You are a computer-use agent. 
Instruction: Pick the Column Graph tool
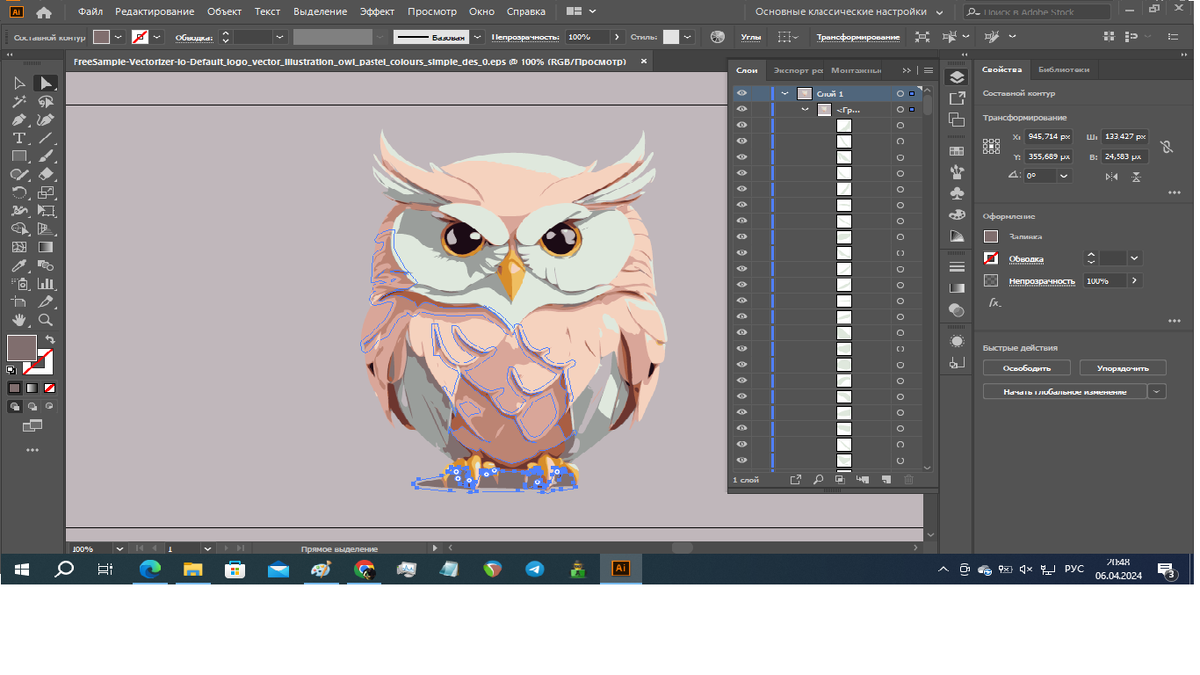(45, 284)
